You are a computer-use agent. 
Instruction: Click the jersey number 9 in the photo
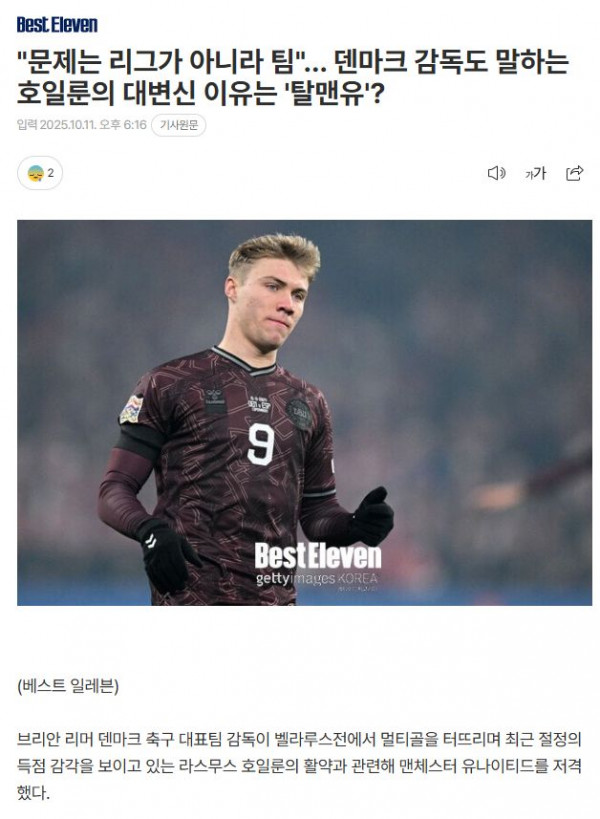(261, 444)
